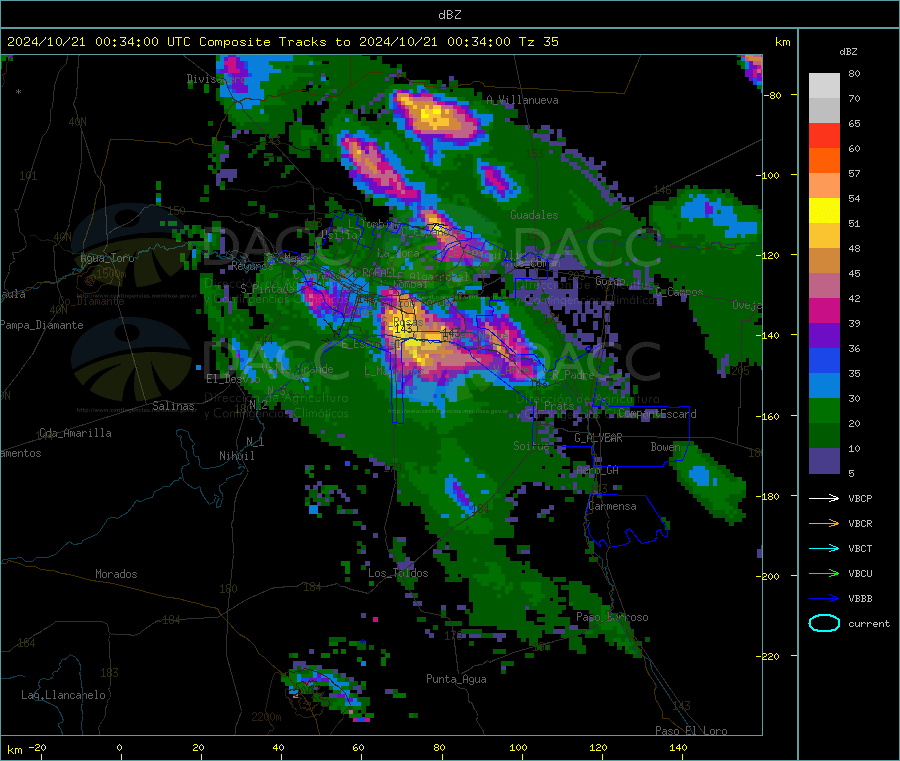The height and width of the screenshot is (761, 900).
Task: Click the 'Bowen' map label
Action: point(665,447)
